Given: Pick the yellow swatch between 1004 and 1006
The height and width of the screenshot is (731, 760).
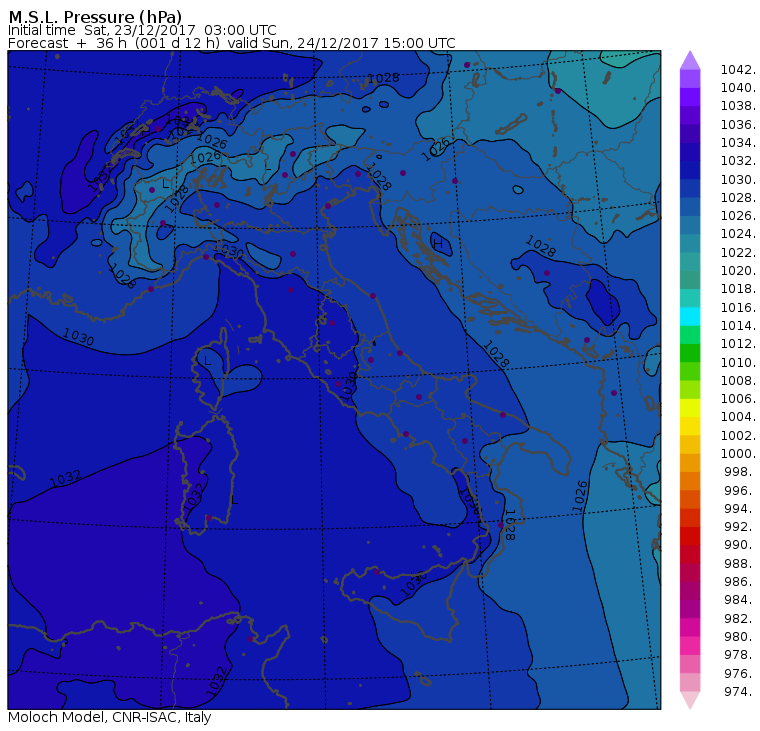Looking at the screenshot, I should 690,408.
